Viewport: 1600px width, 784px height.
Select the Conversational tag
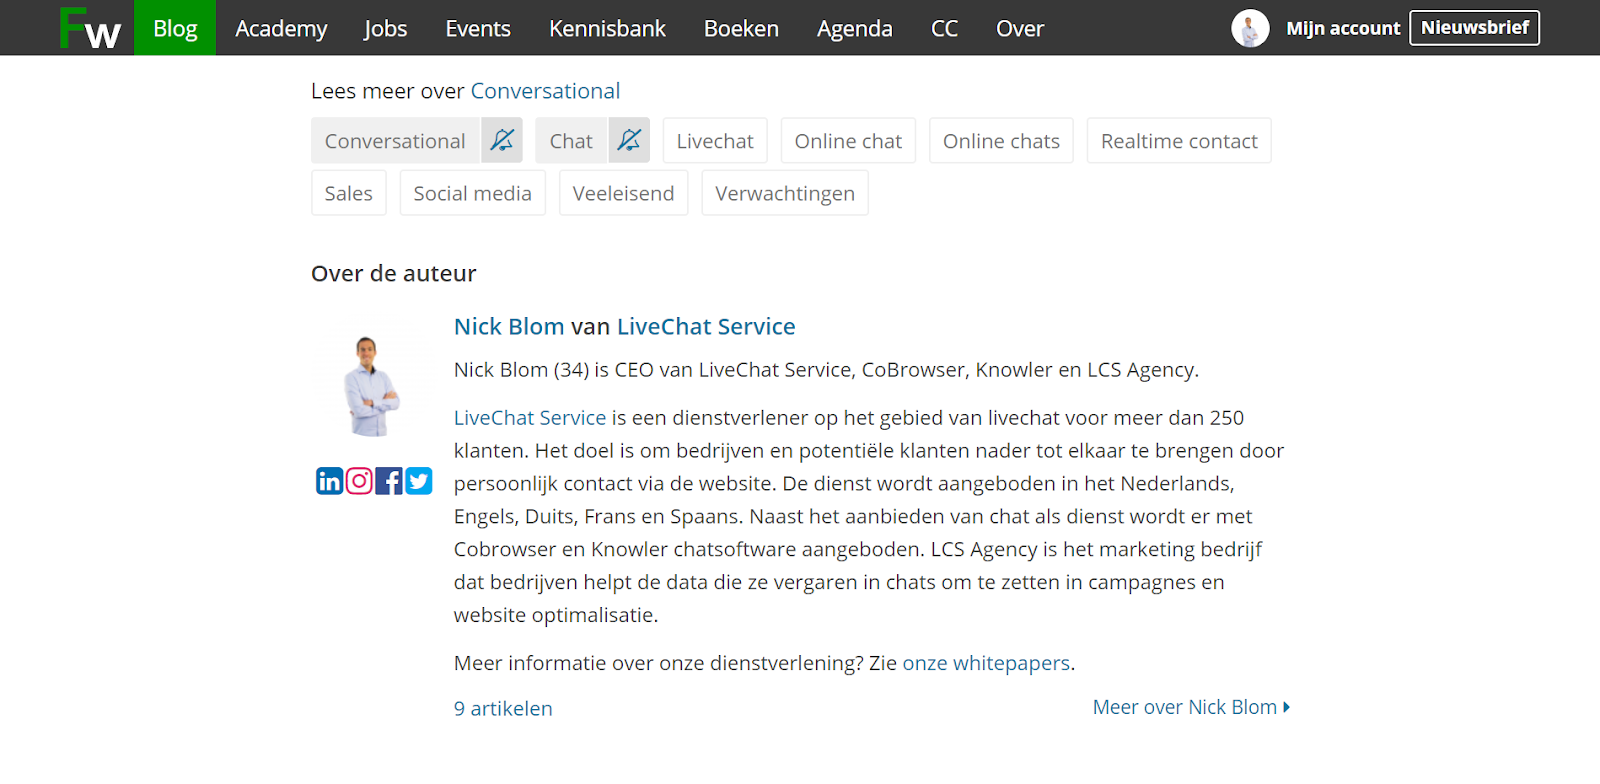pyautogui.click(x=395, y=141)
